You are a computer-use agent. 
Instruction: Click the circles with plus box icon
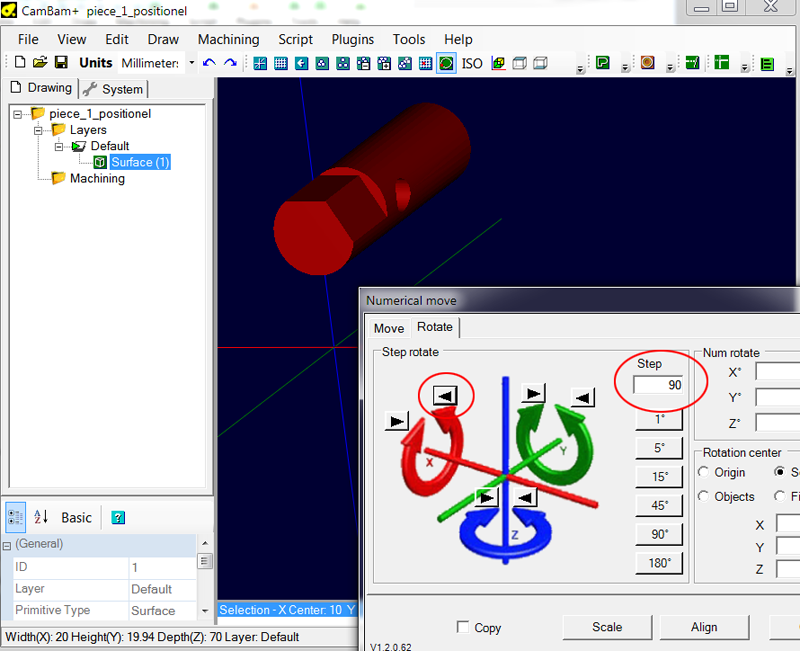384,63
